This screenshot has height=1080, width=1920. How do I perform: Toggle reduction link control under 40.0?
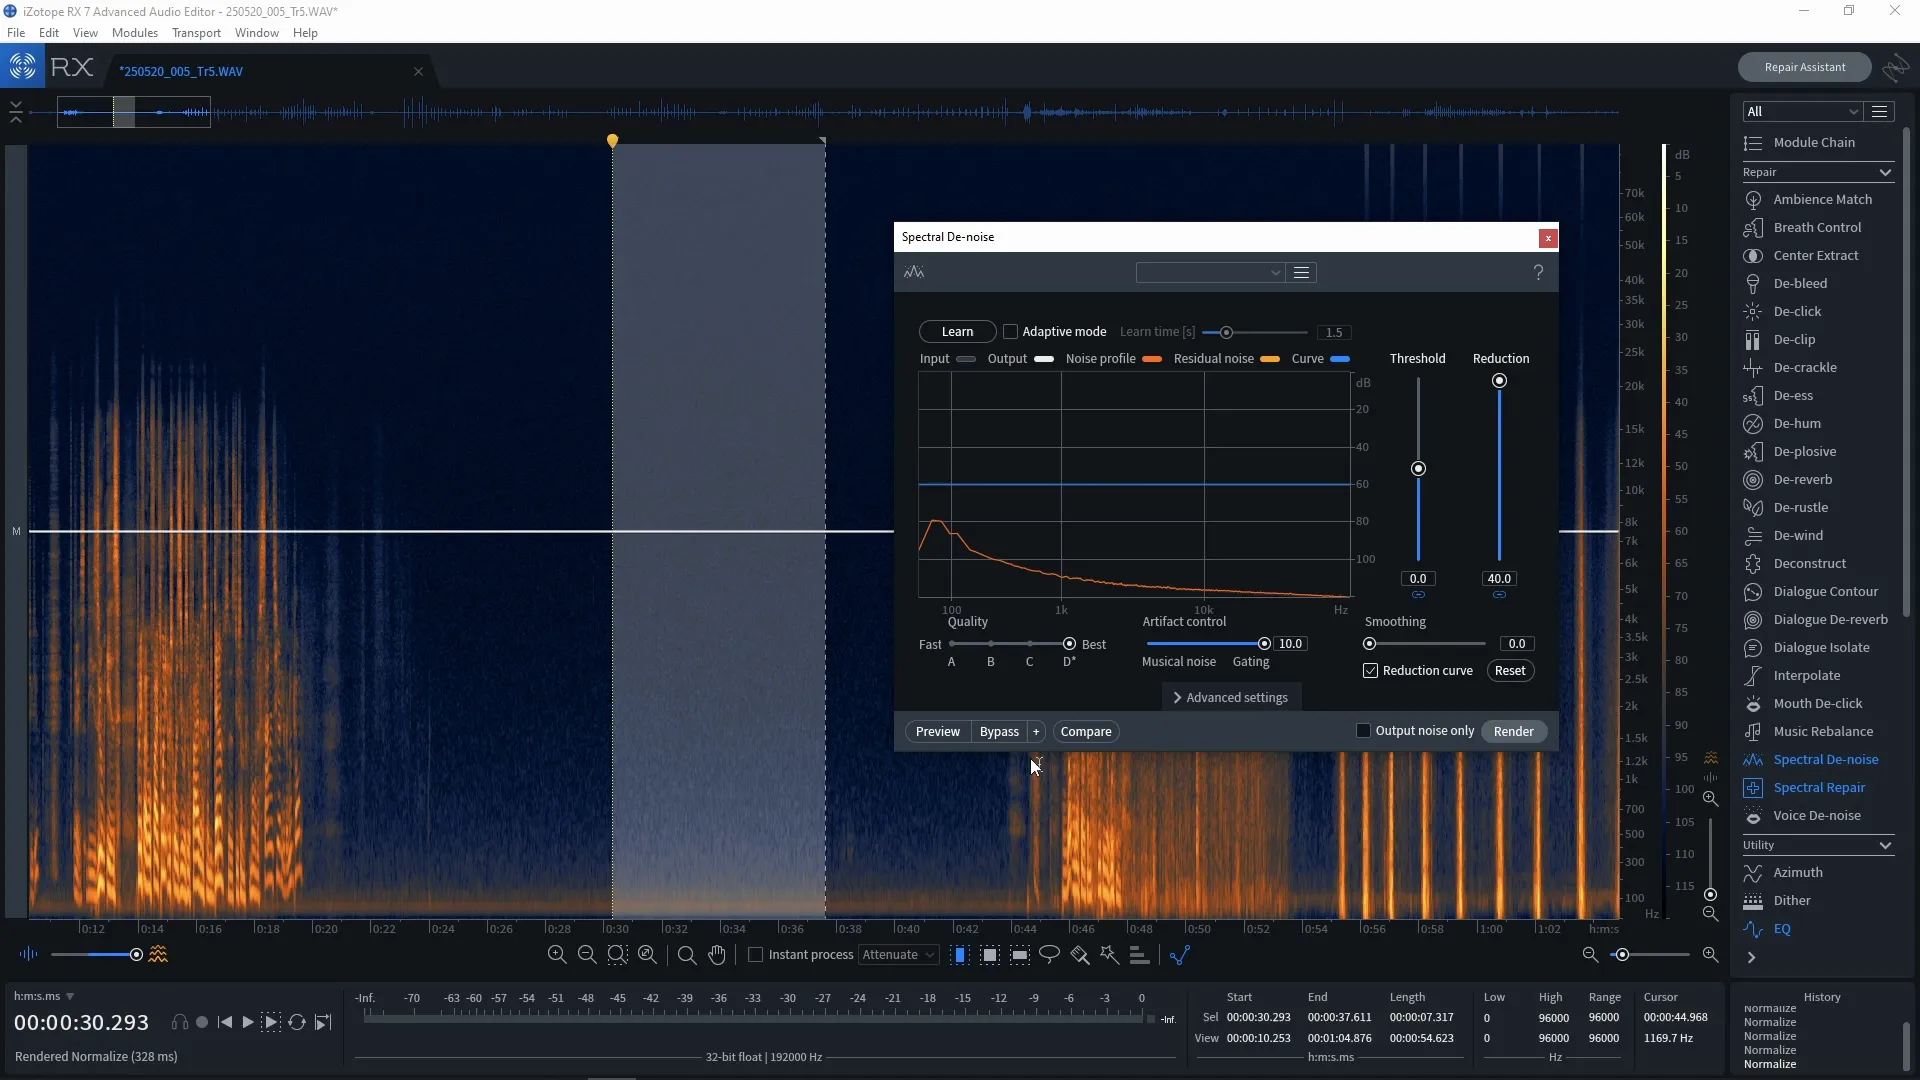pos(1499,595)
